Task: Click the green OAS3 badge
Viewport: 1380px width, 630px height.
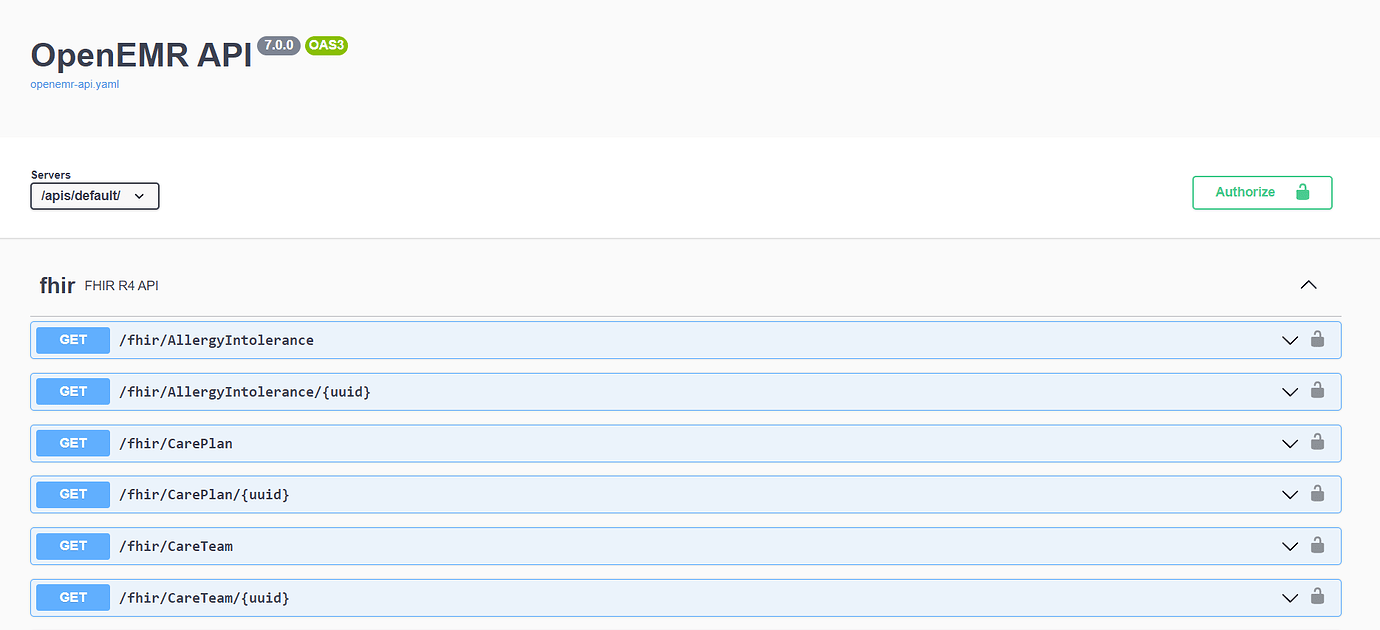Action: (326, 45)
